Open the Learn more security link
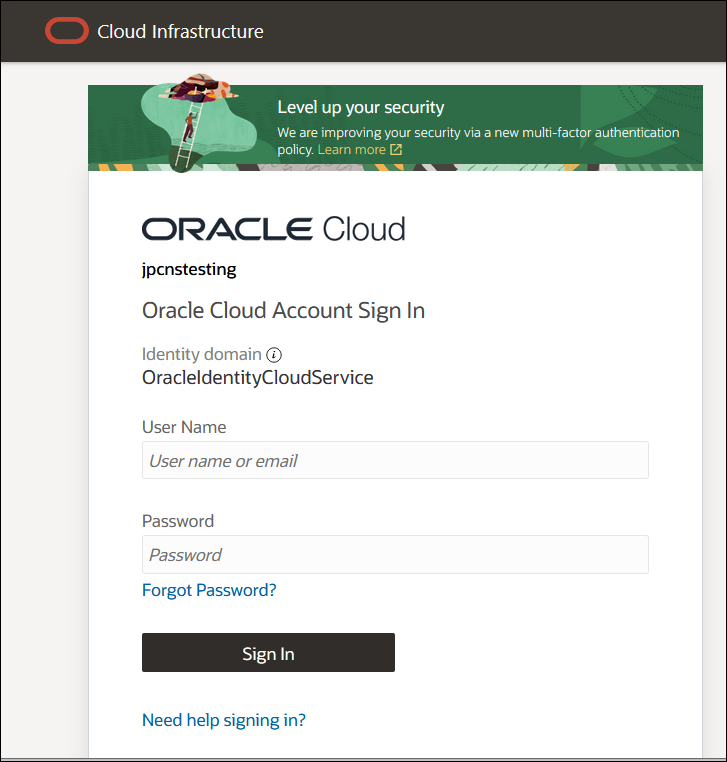727x762 pixels. click(351, 149)
